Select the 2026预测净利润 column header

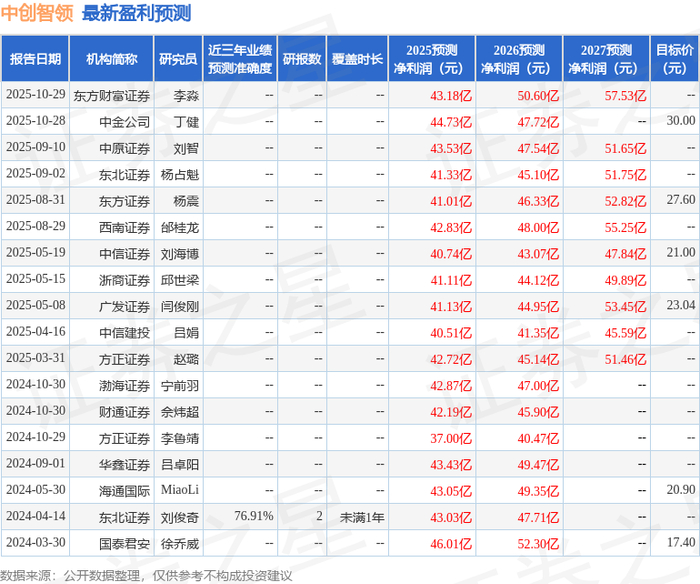[519, 59]
